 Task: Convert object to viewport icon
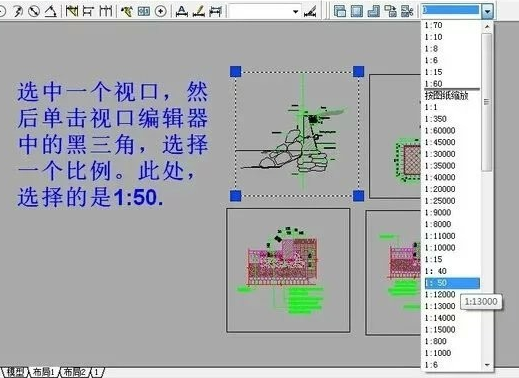coord(391,11)
